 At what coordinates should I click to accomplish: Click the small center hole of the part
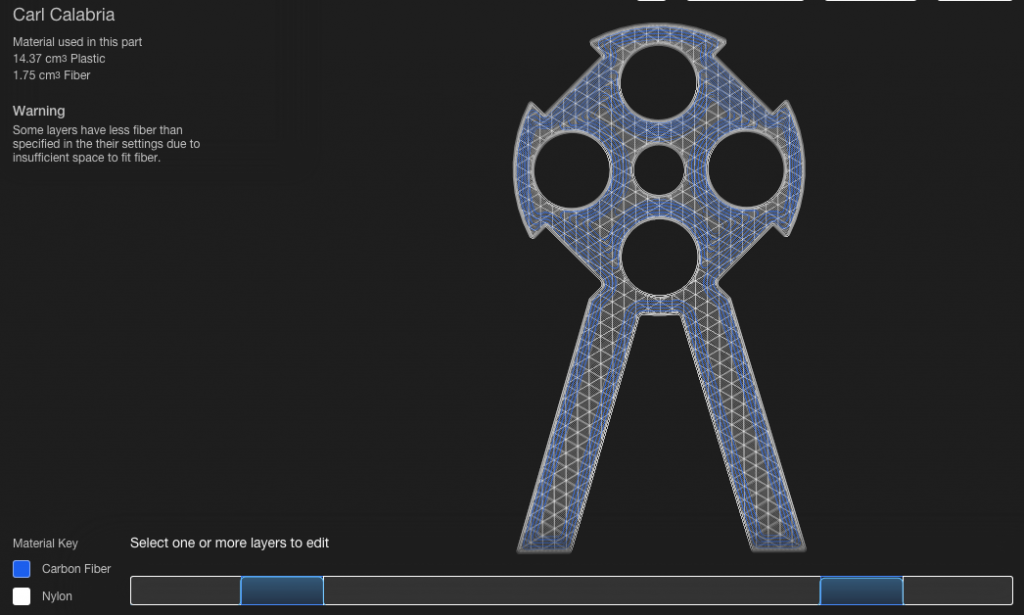[658, 170]
